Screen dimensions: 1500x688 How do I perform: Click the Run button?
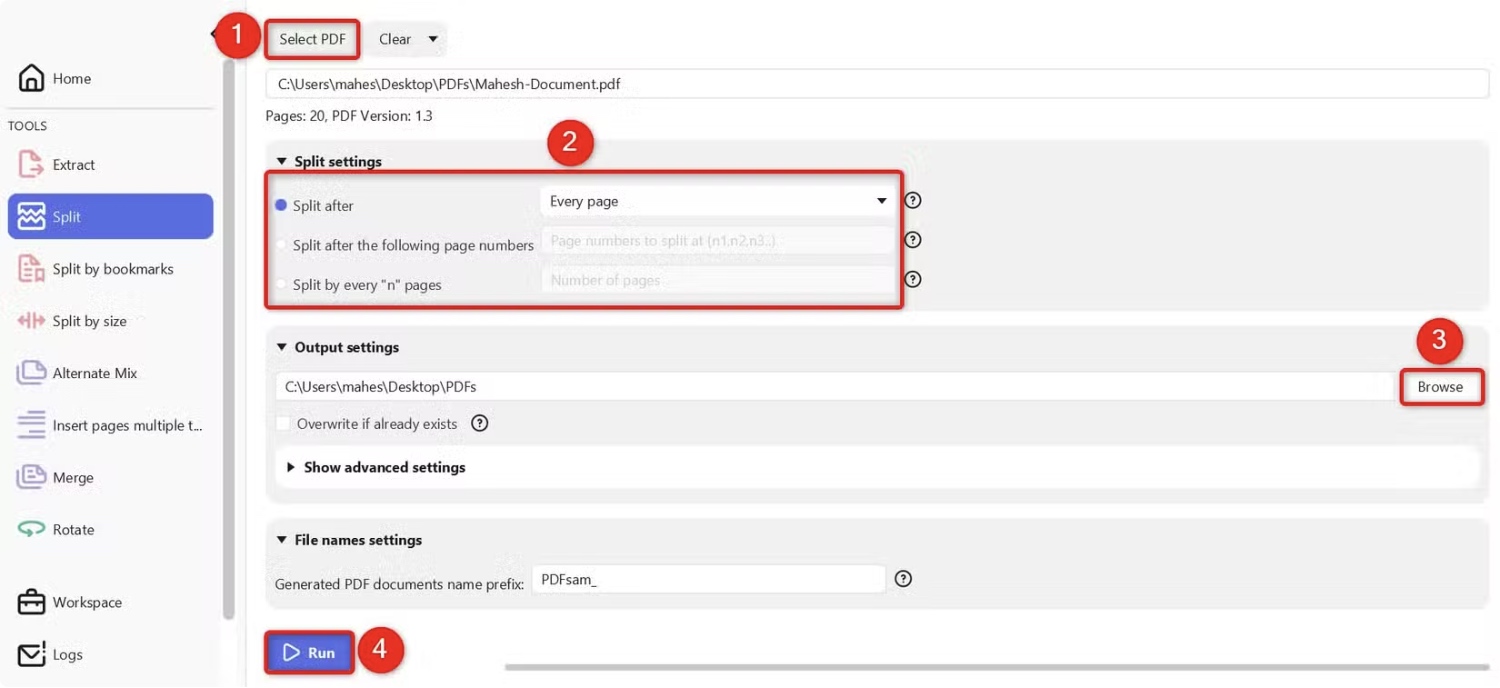click(x=309, y=652)
